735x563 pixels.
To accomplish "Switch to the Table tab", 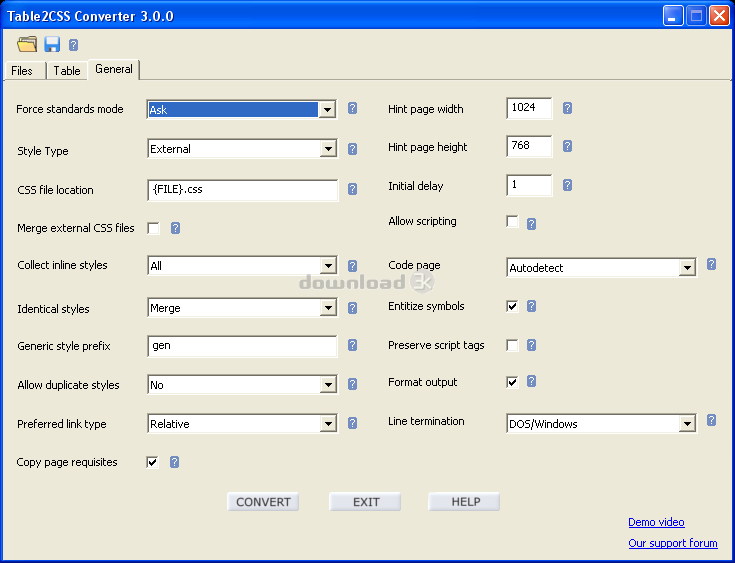I will (67, 71).
